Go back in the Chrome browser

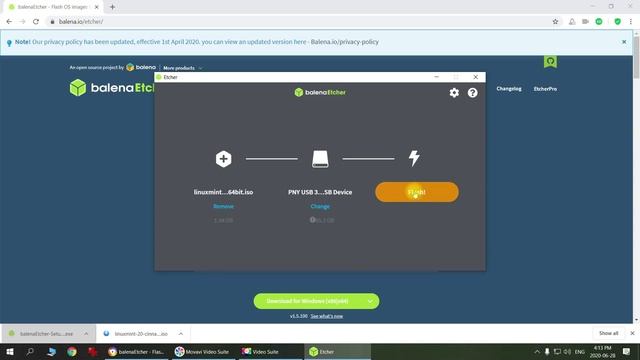click(x=9, y=22)
